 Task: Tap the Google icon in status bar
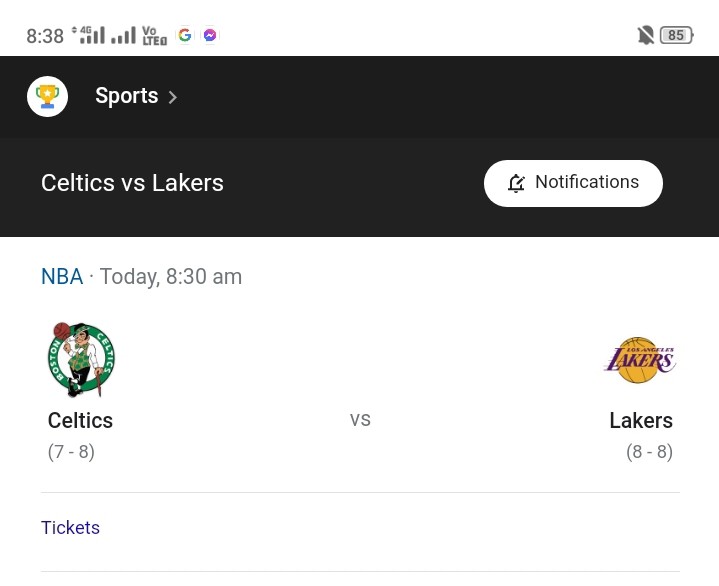185,35
